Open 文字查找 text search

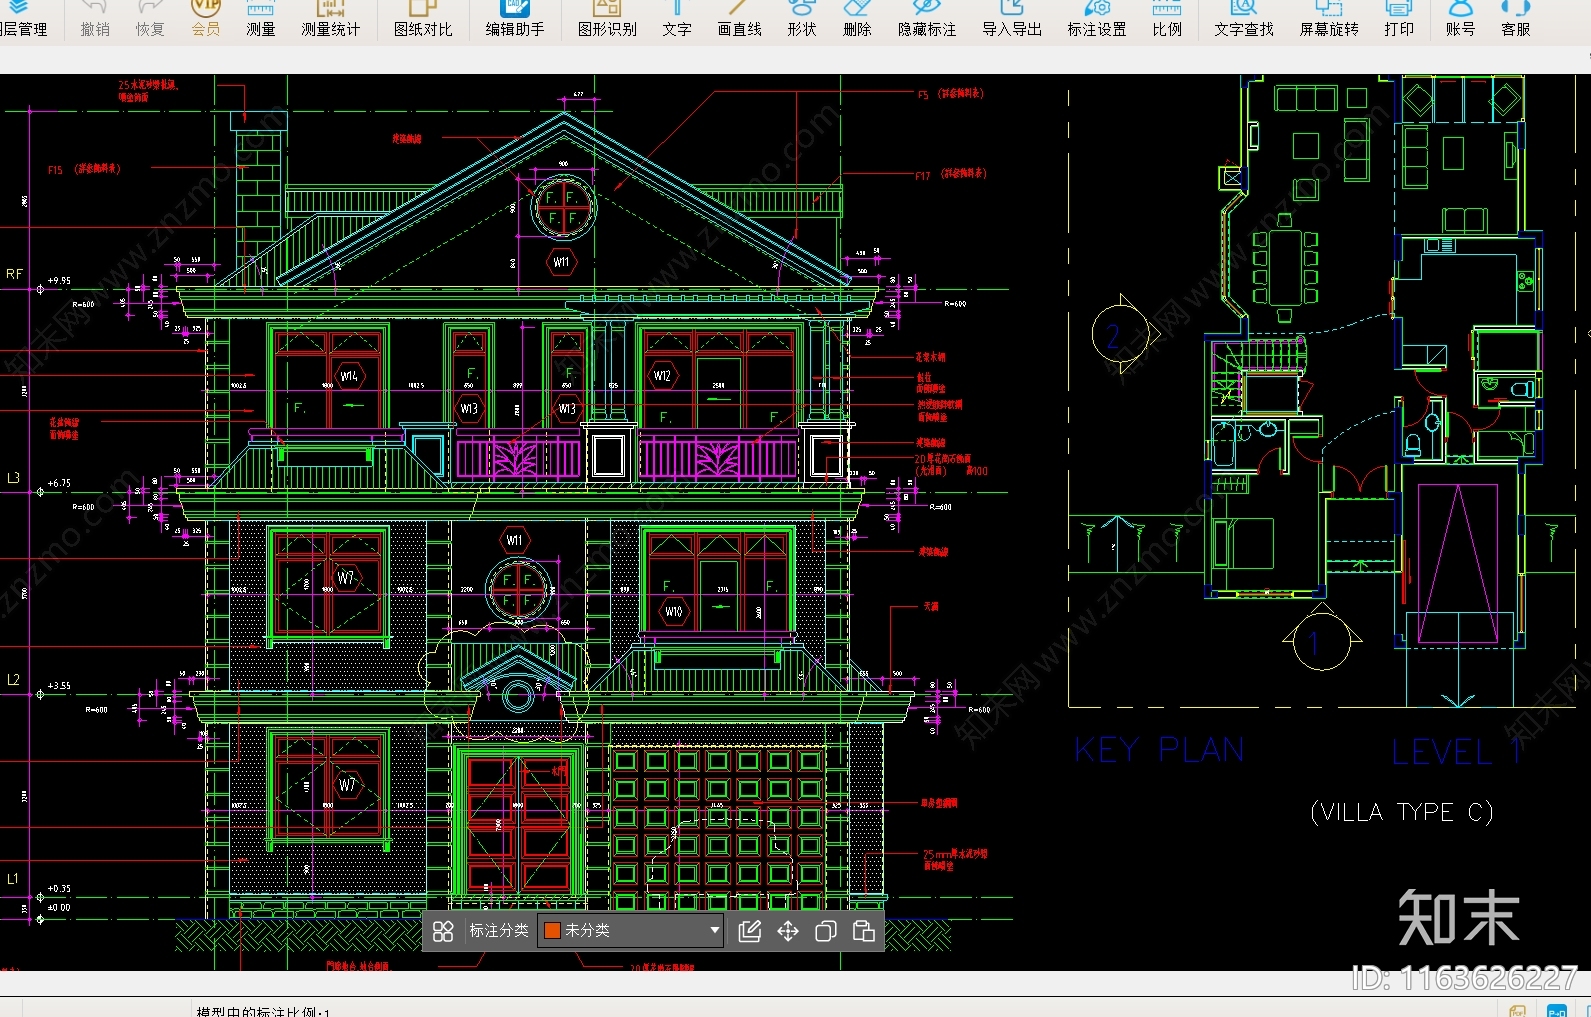click(x=1244, y=20)
